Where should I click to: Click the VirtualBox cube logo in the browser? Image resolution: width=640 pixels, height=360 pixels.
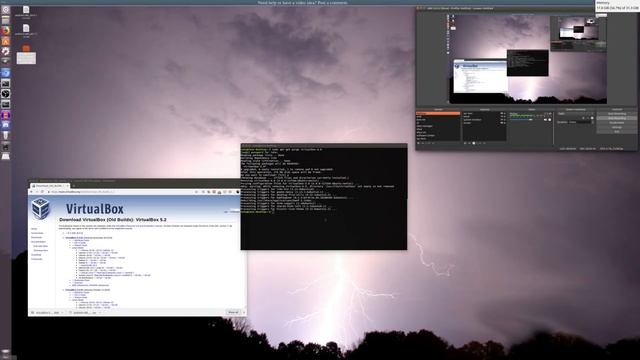[41, 208]
